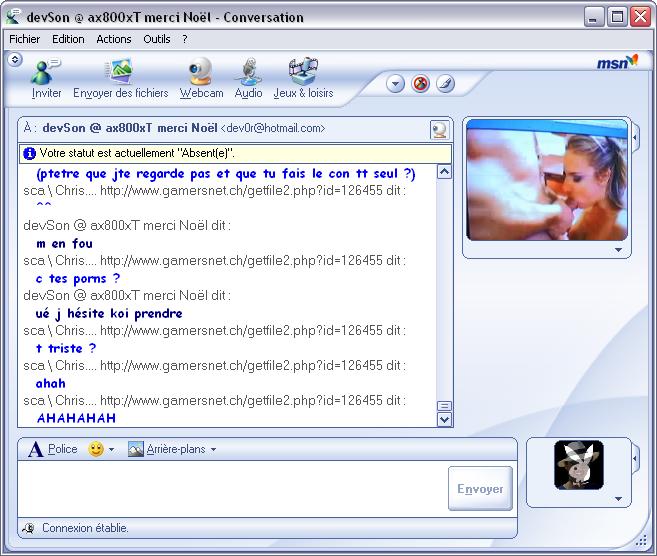Click the conversation scroll-down arrow
Screen dimensions: 657x556
(444, 419)
